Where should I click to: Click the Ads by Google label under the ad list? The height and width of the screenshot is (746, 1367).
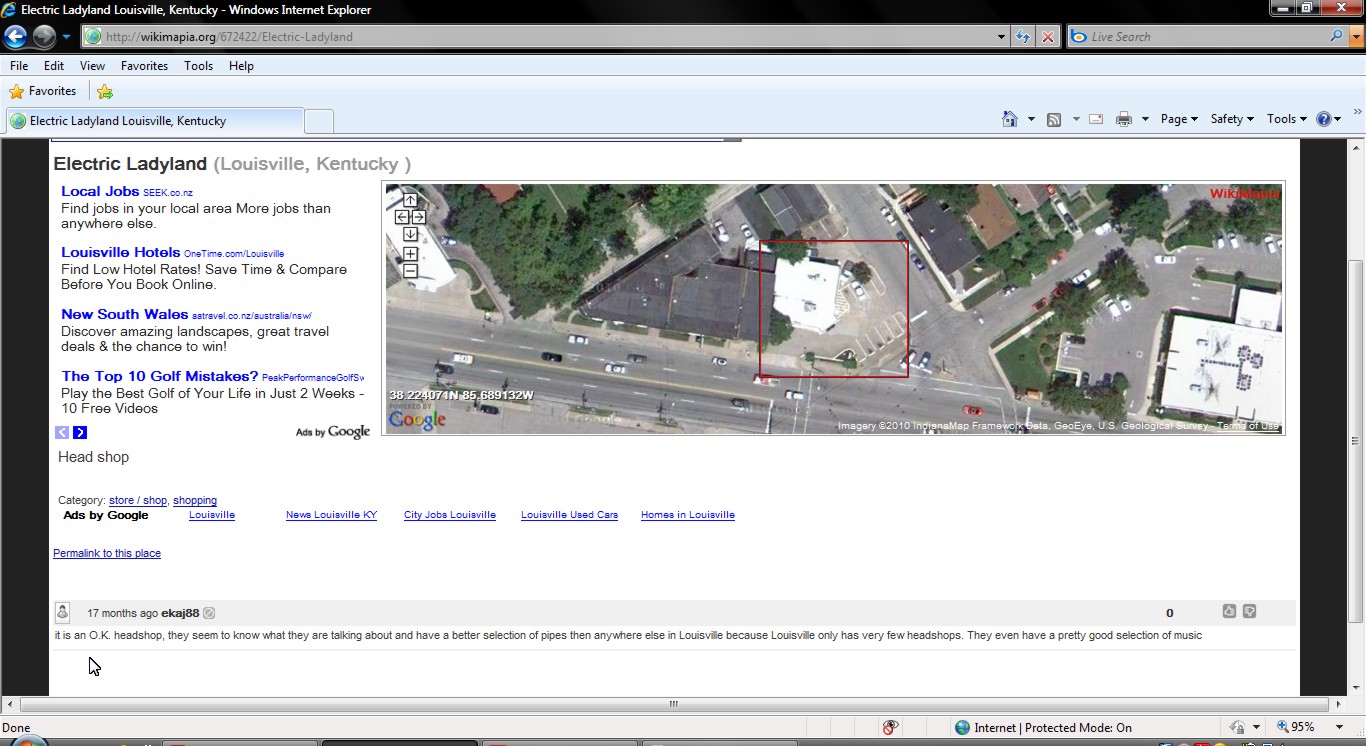pos(333,432)
